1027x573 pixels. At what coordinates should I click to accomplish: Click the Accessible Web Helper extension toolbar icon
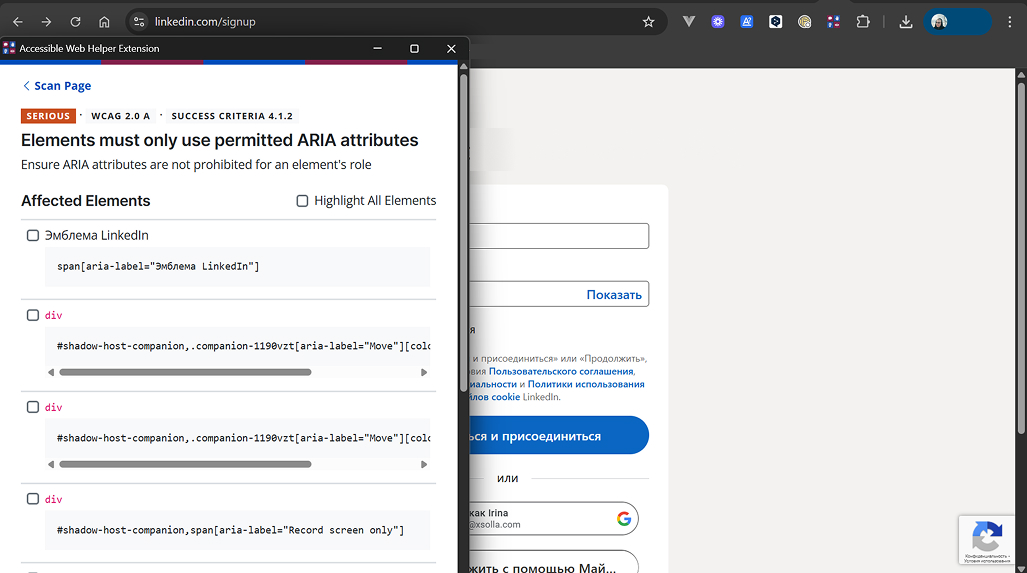point(833,21)
